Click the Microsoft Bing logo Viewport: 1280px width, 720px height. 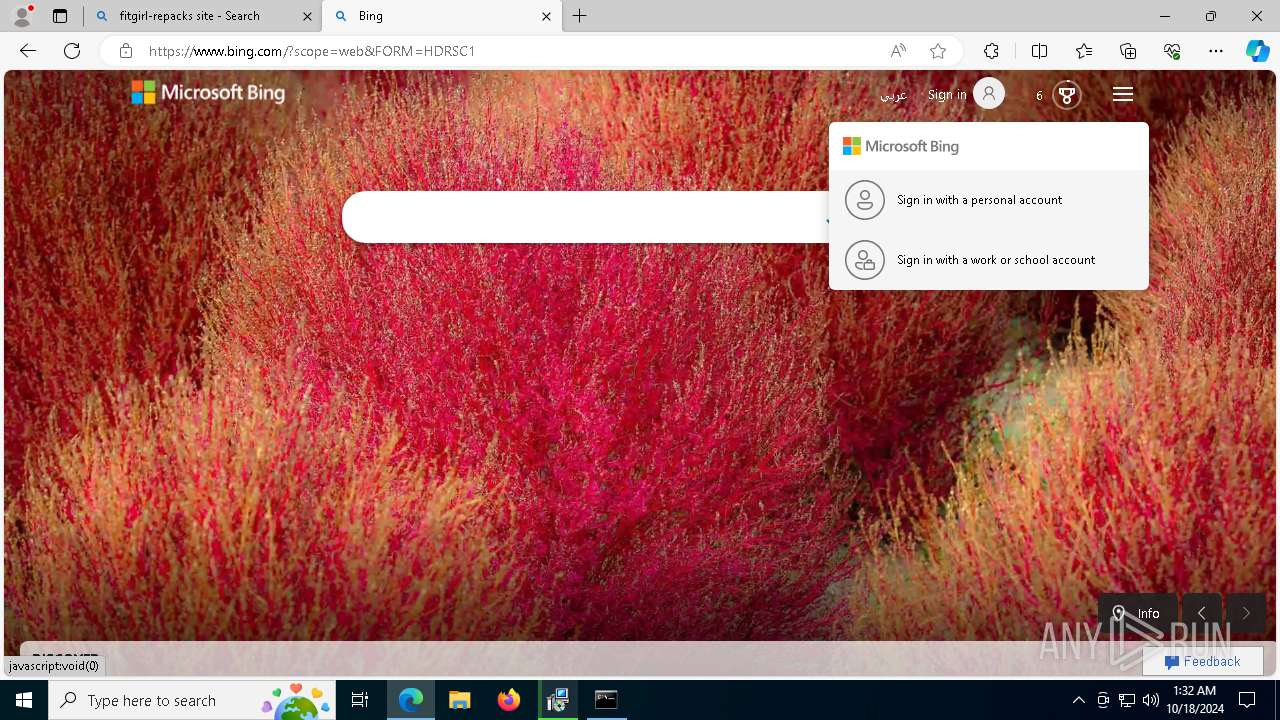point(208,93)
